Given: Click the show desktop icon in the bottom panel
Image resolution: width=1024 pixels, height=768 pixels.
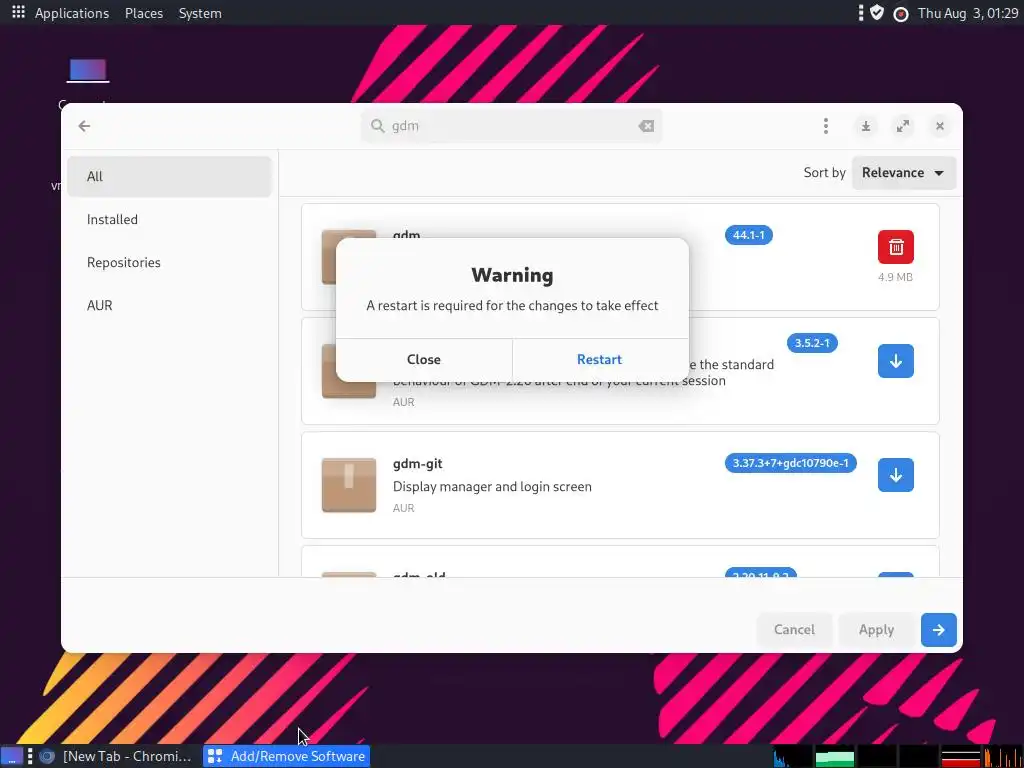Looking at the screenshot, I should click(x=12, y=756).
